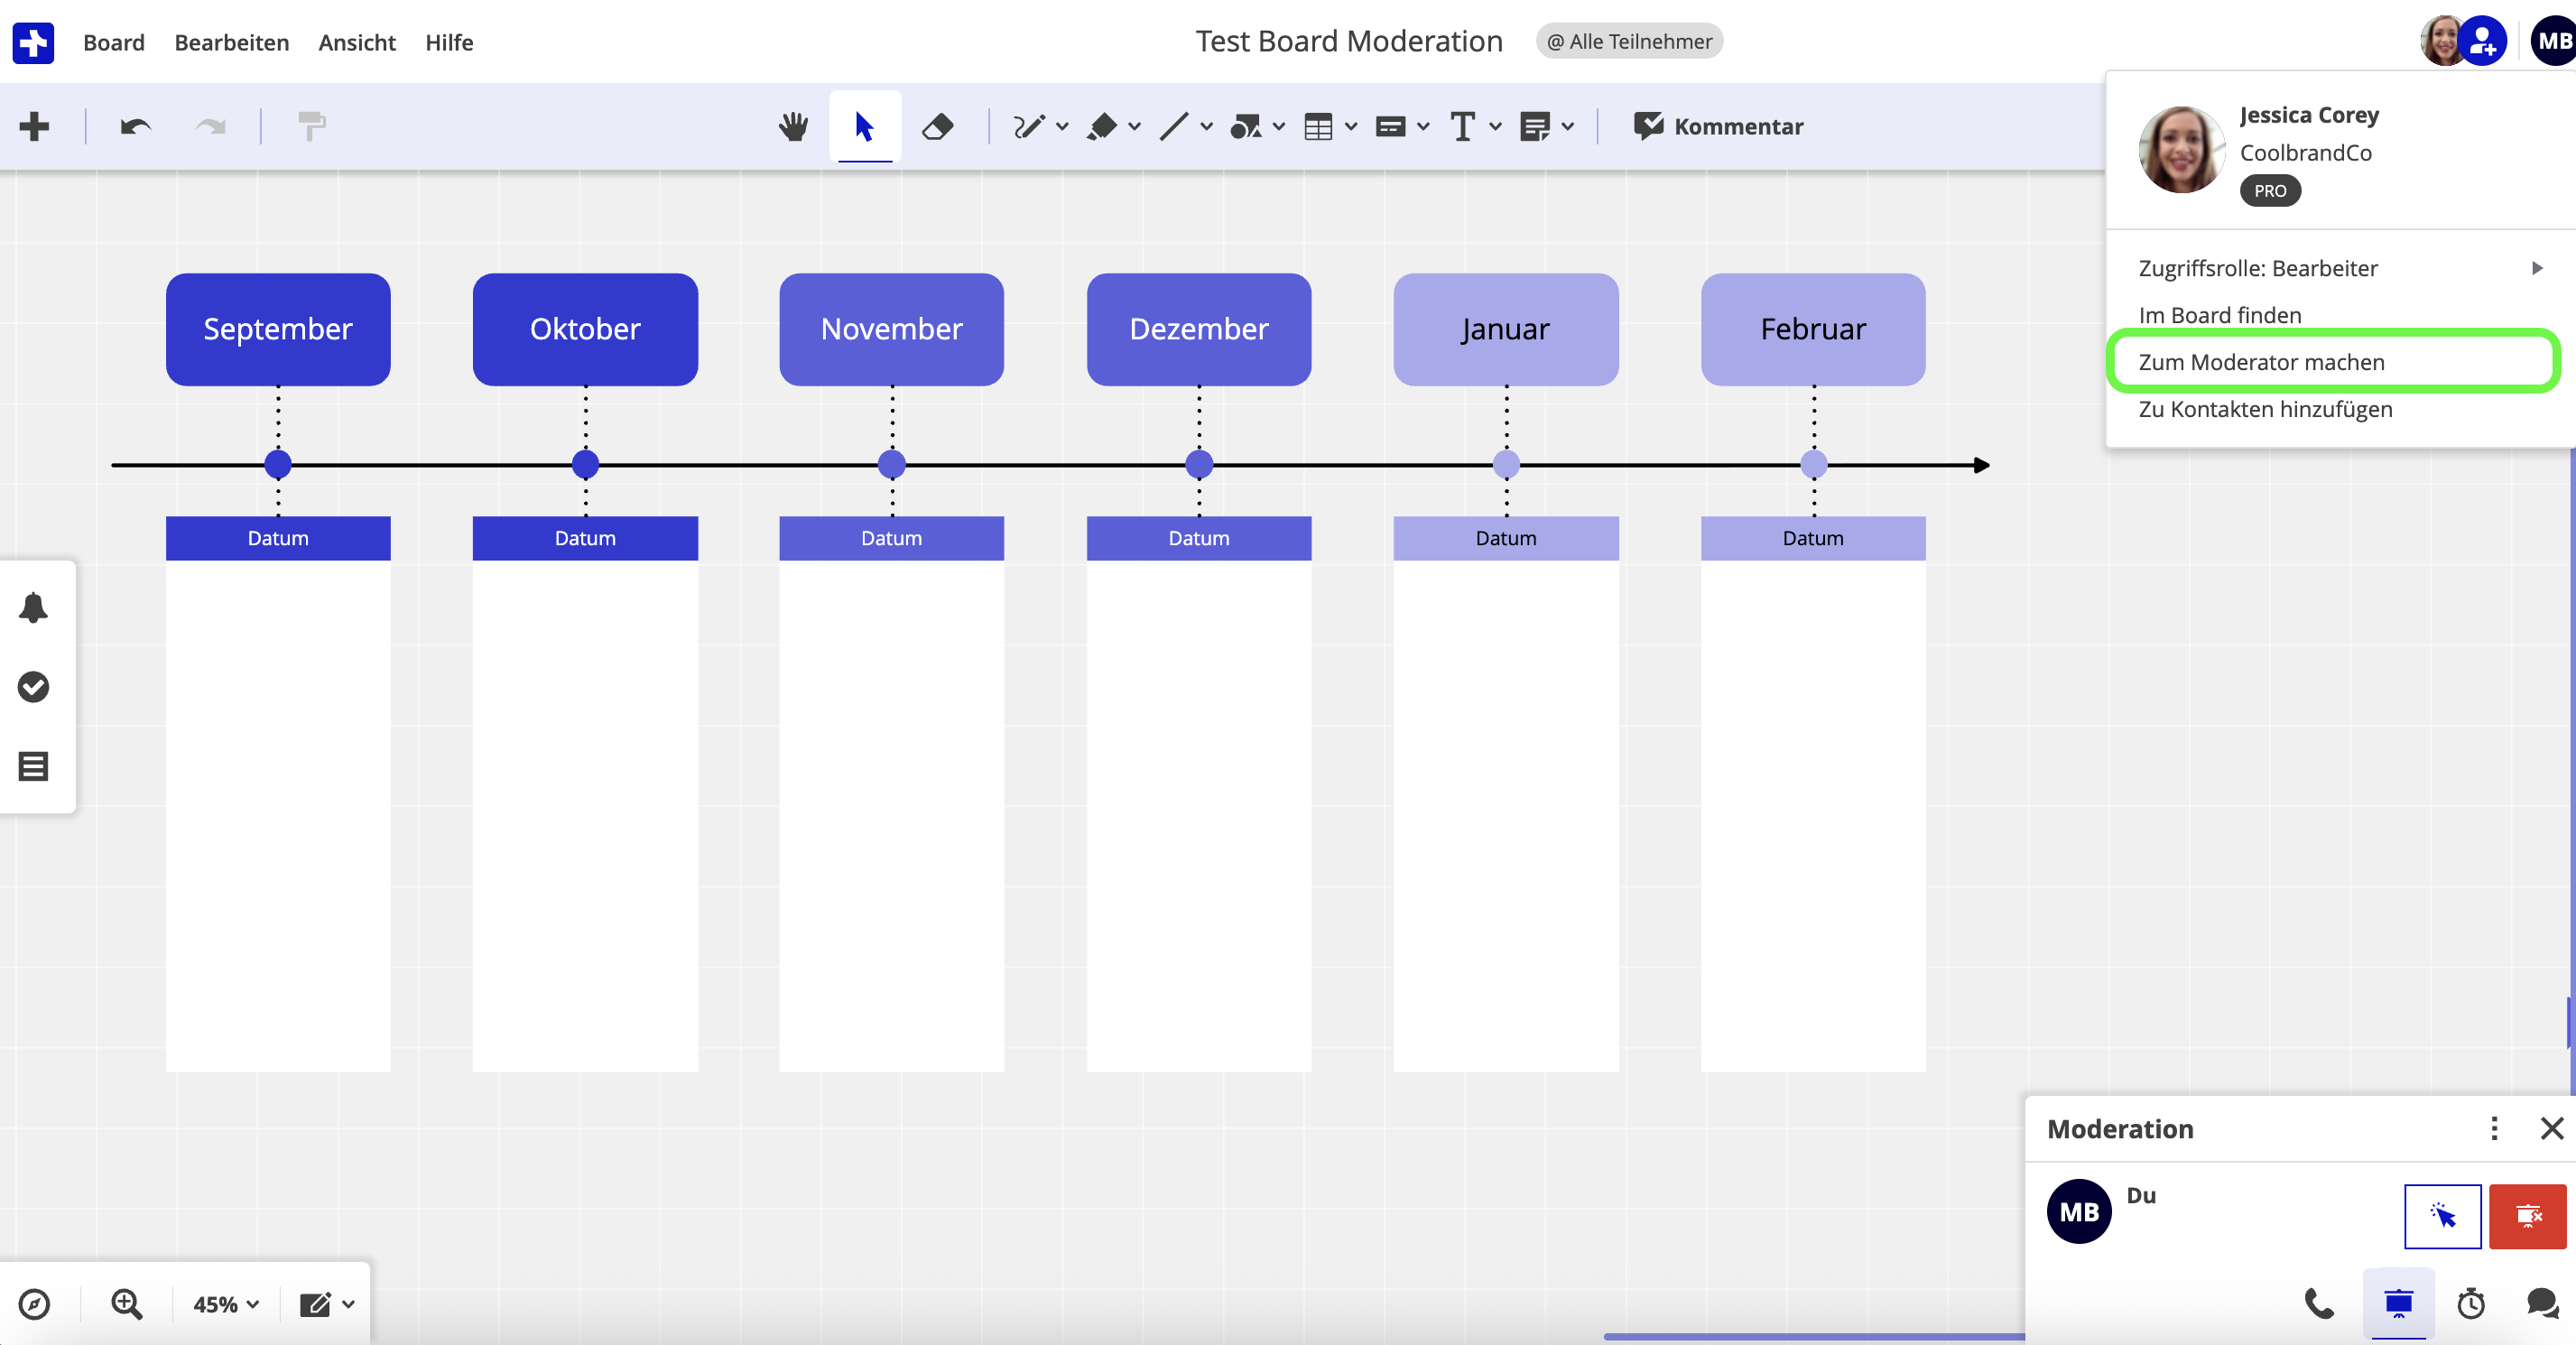Click the September timeline box

[x=278, y=329]
